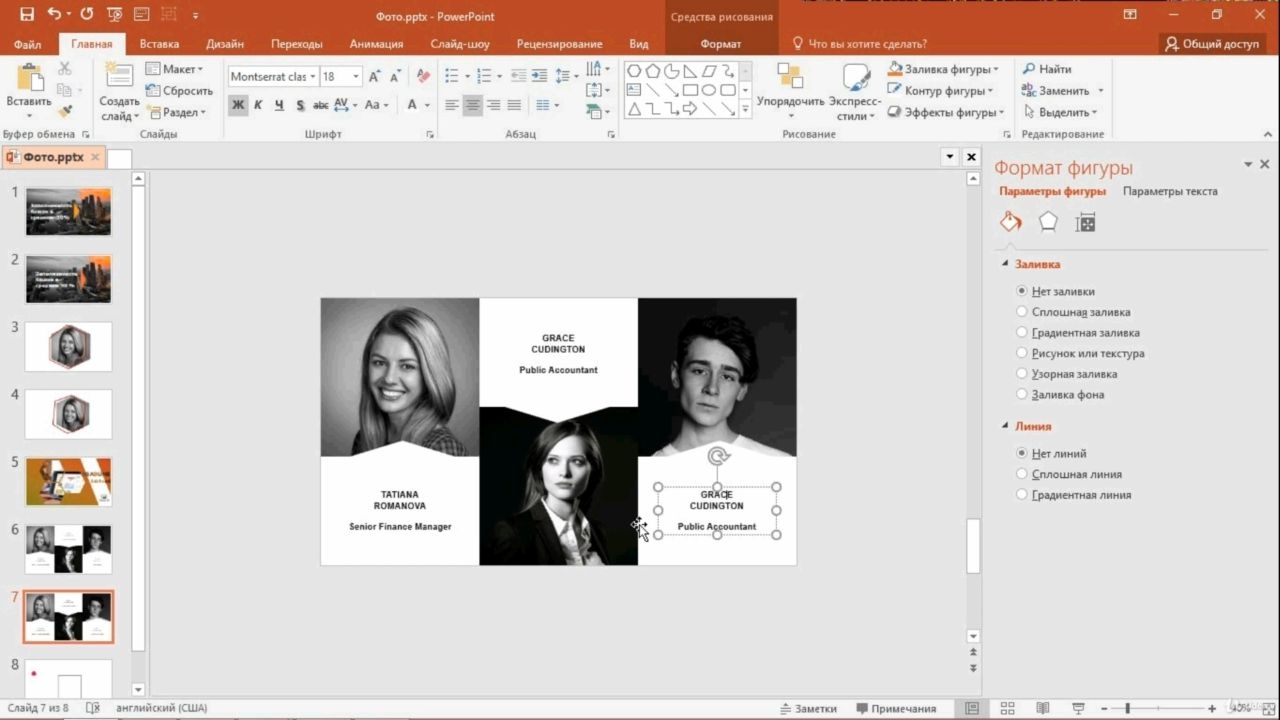1280x720 pixels.
Task: Collapse the Заливка section
Action: click(x=1006, y=264)
